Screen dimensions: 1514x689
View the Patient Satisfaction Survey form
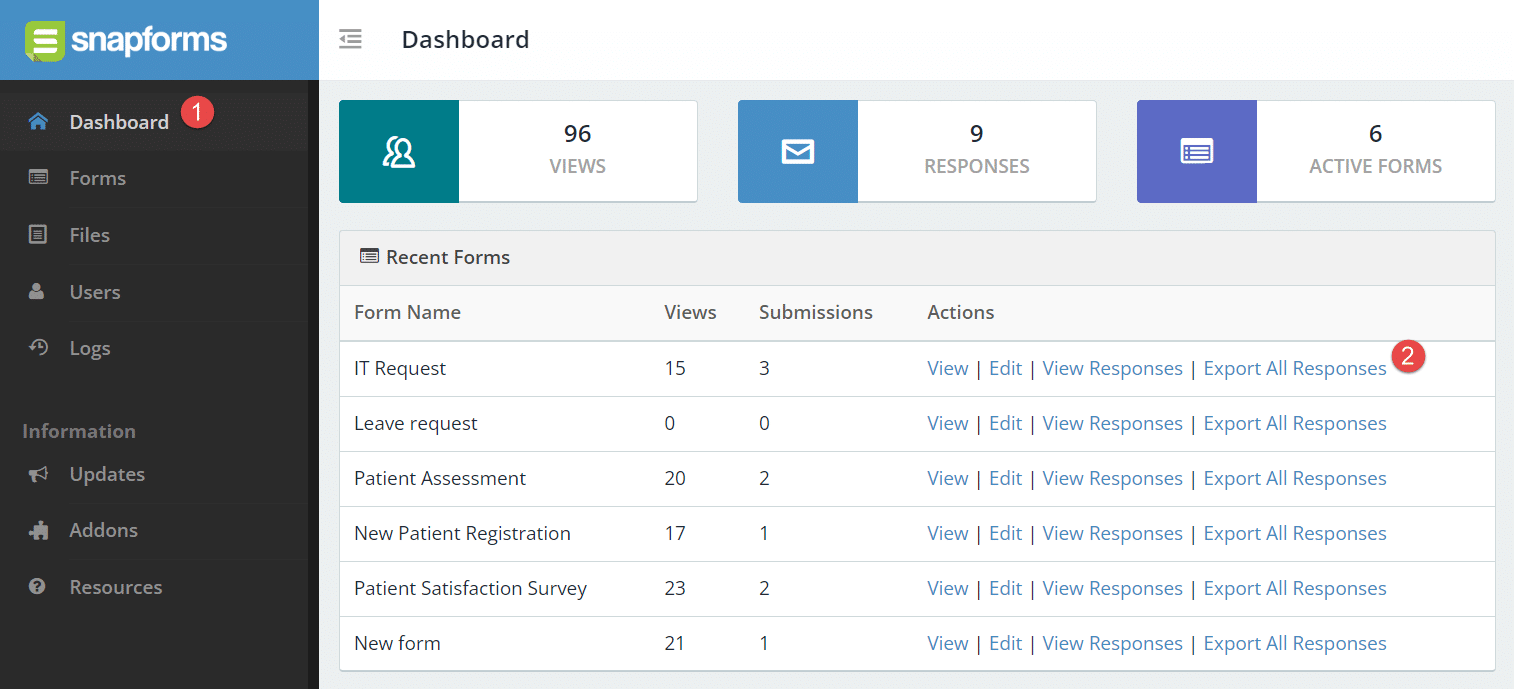click(948, 588)
